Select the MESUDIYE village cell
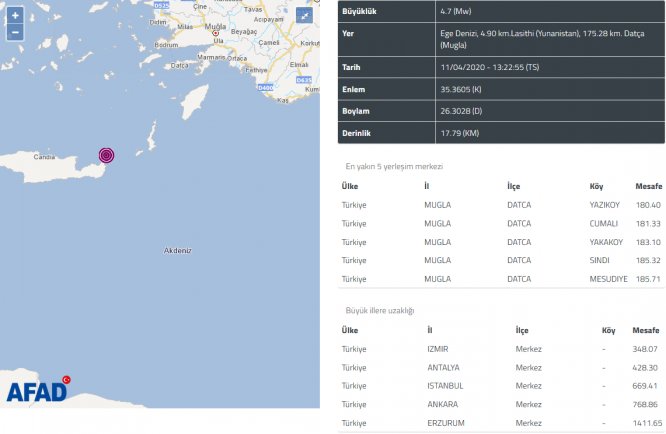This screenshot has height=434, width=666. (608, 279)
